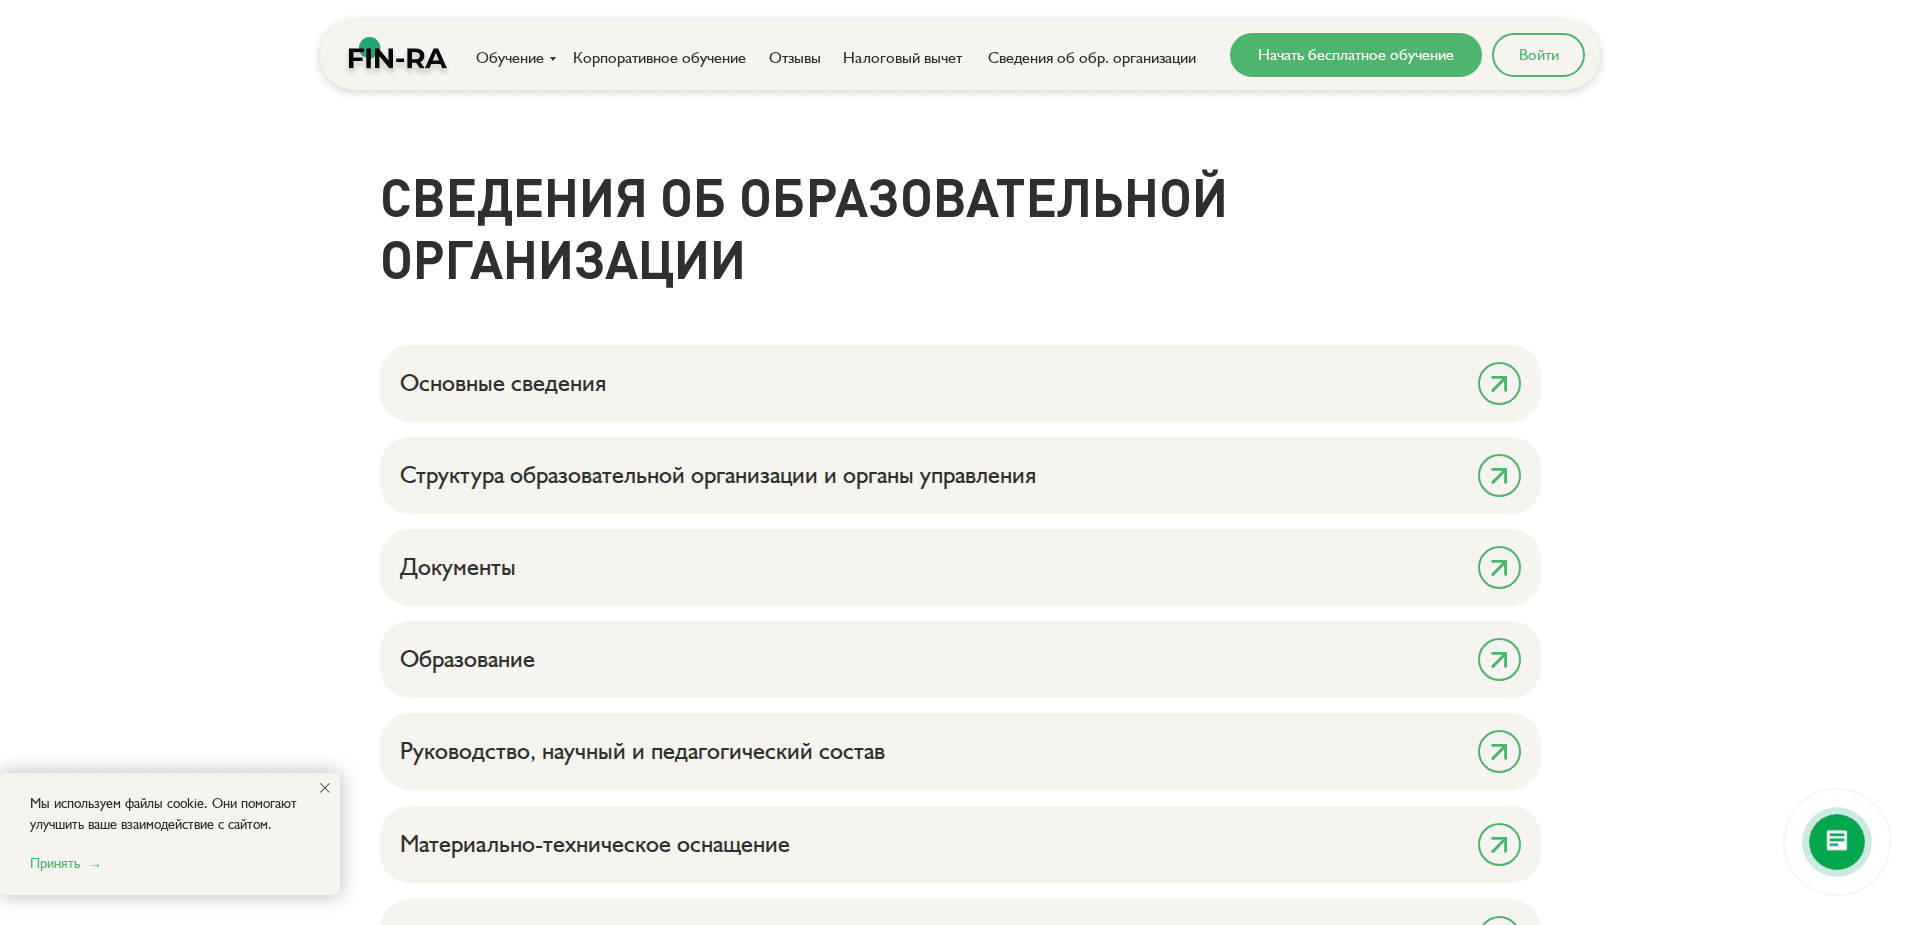The image size is (1920, 925).
Task: Open Материально-техническое оснащение arrow icon
Action: (x=1498, y=844)
